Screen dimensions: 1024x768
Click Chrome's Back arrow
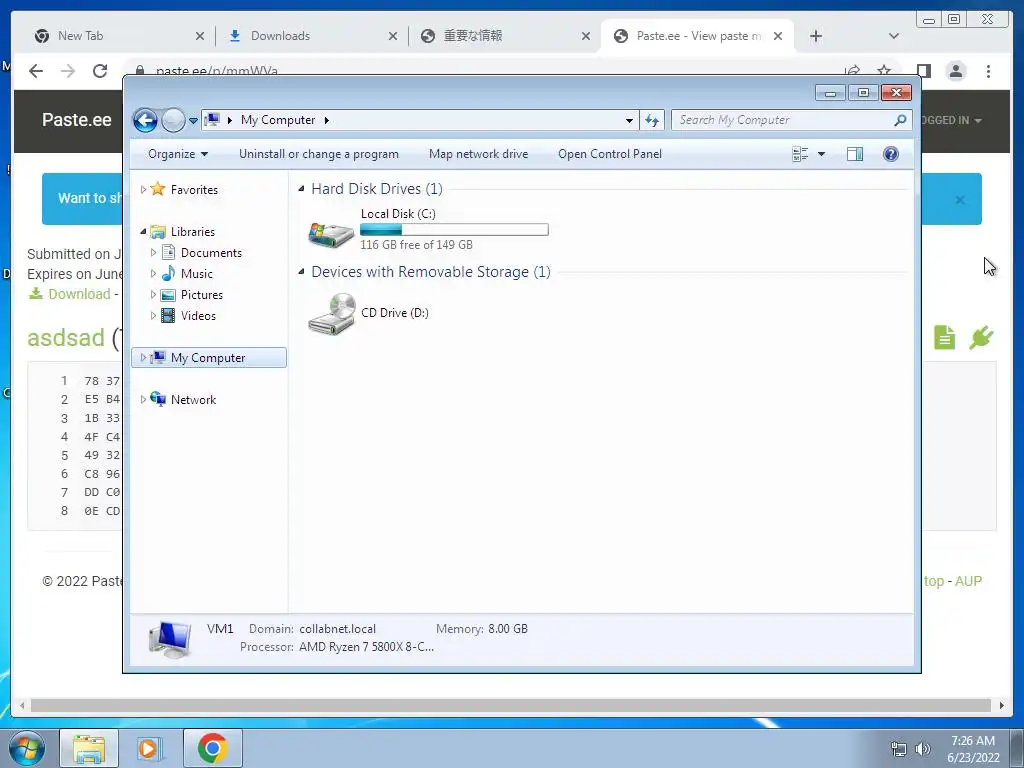(36, 71)
